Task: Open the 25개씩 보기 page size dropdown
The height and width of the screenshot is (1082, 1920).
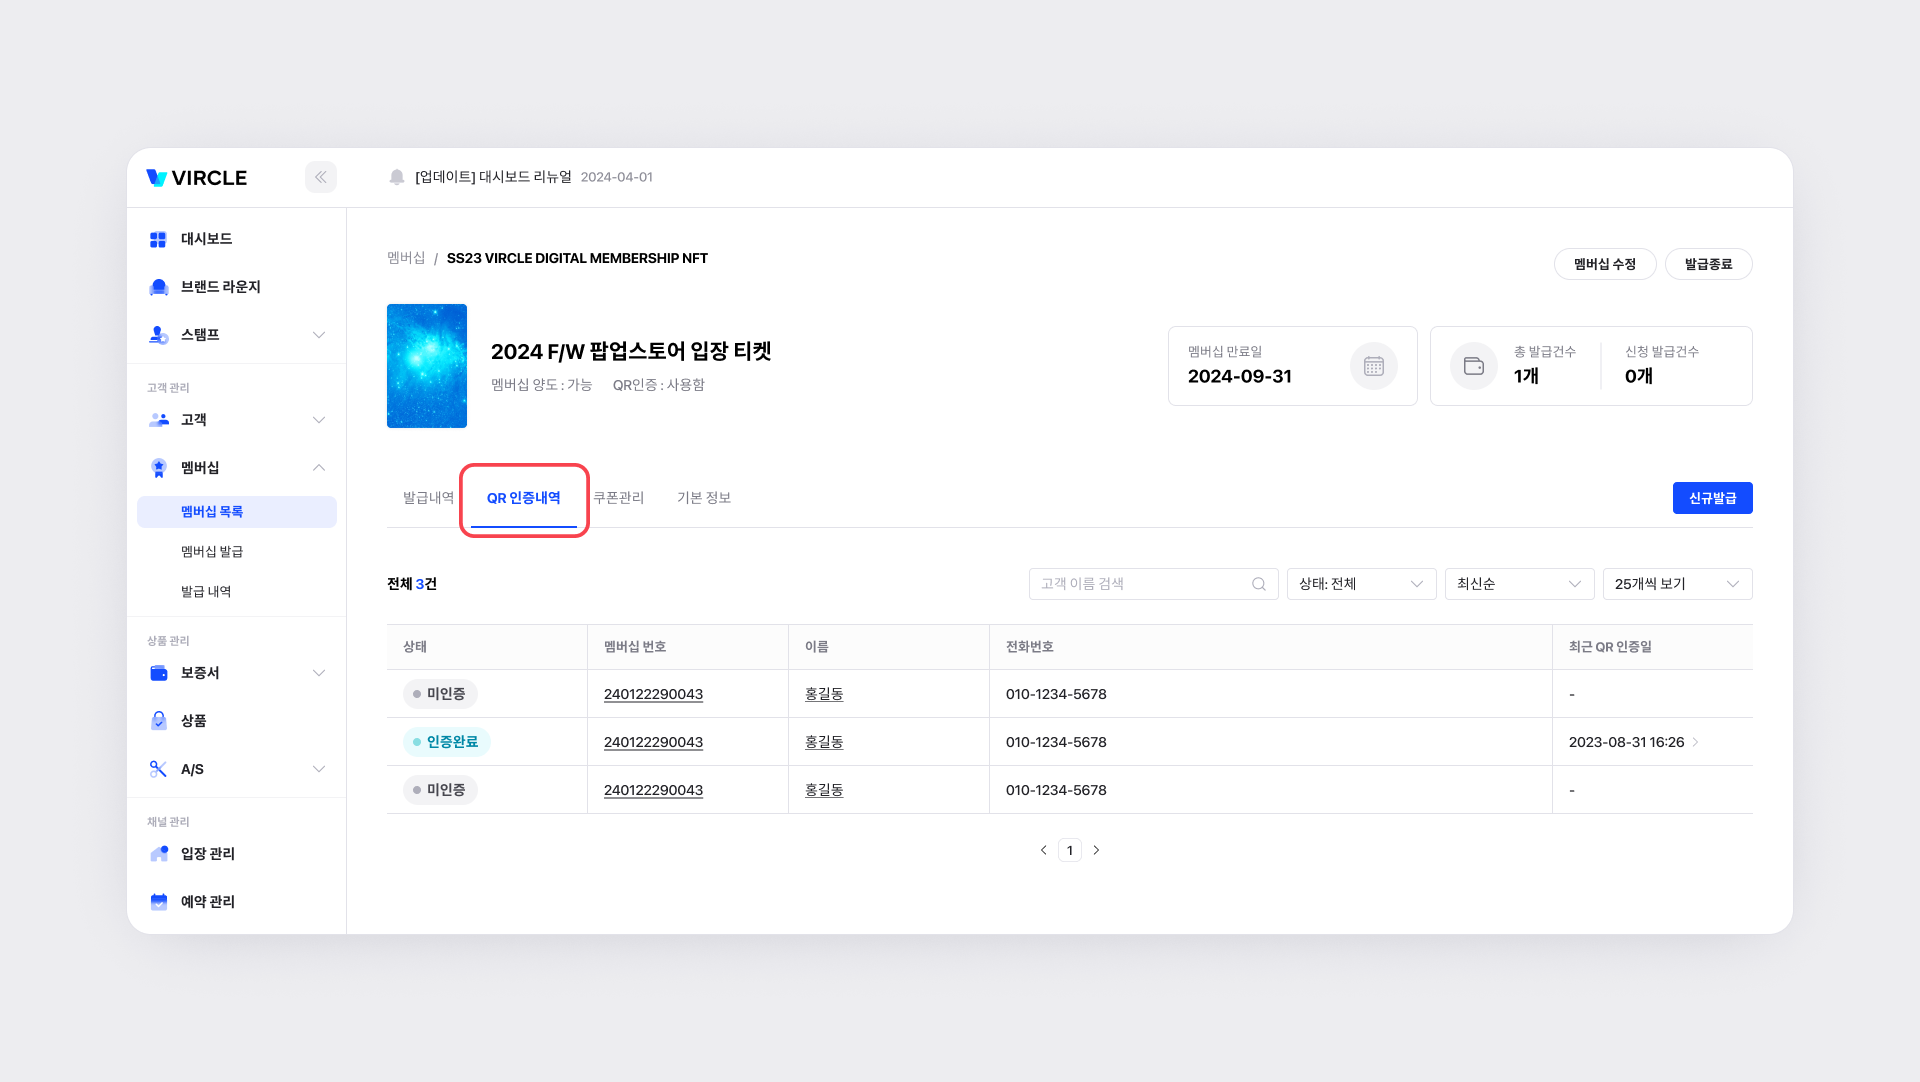Action: coord(1676,584)
